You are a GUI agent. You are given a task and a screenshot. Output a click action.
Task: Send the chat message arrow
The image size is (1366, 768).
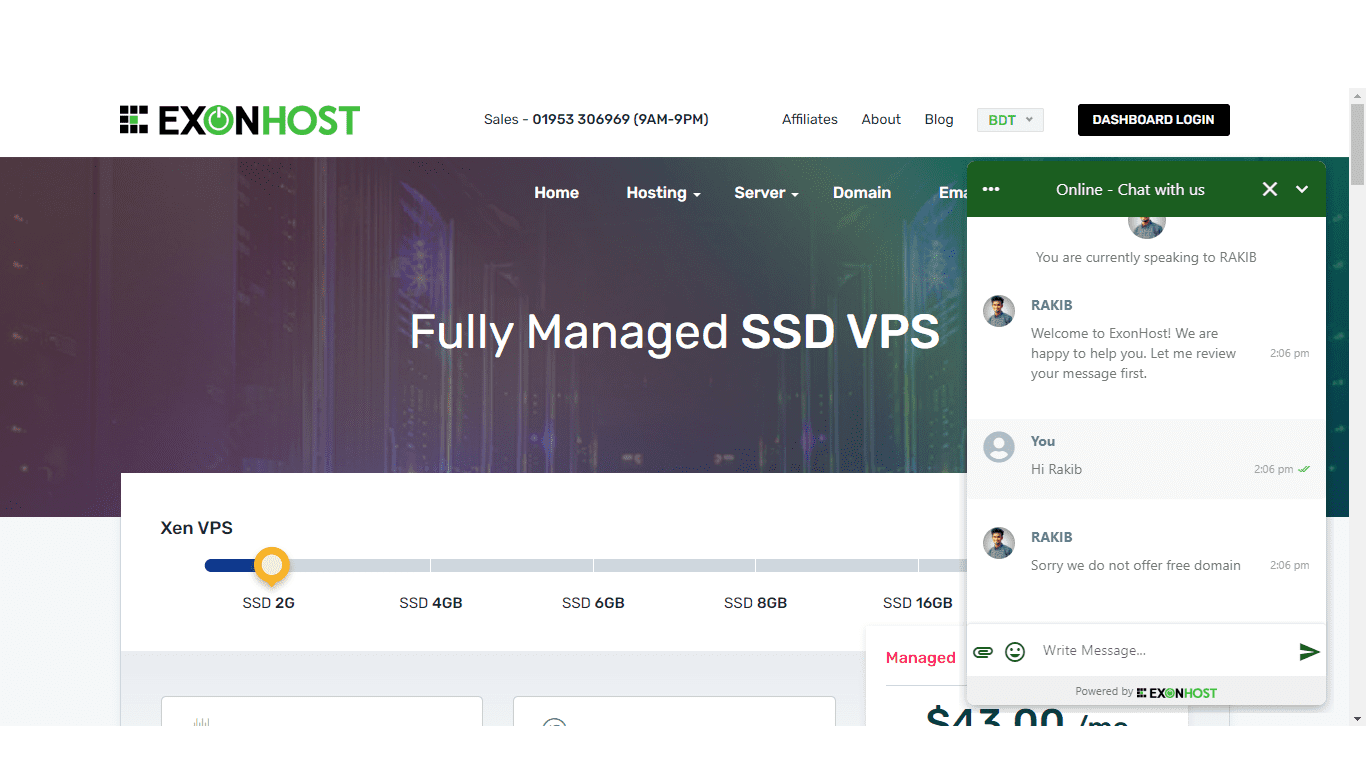(1309, 652)
